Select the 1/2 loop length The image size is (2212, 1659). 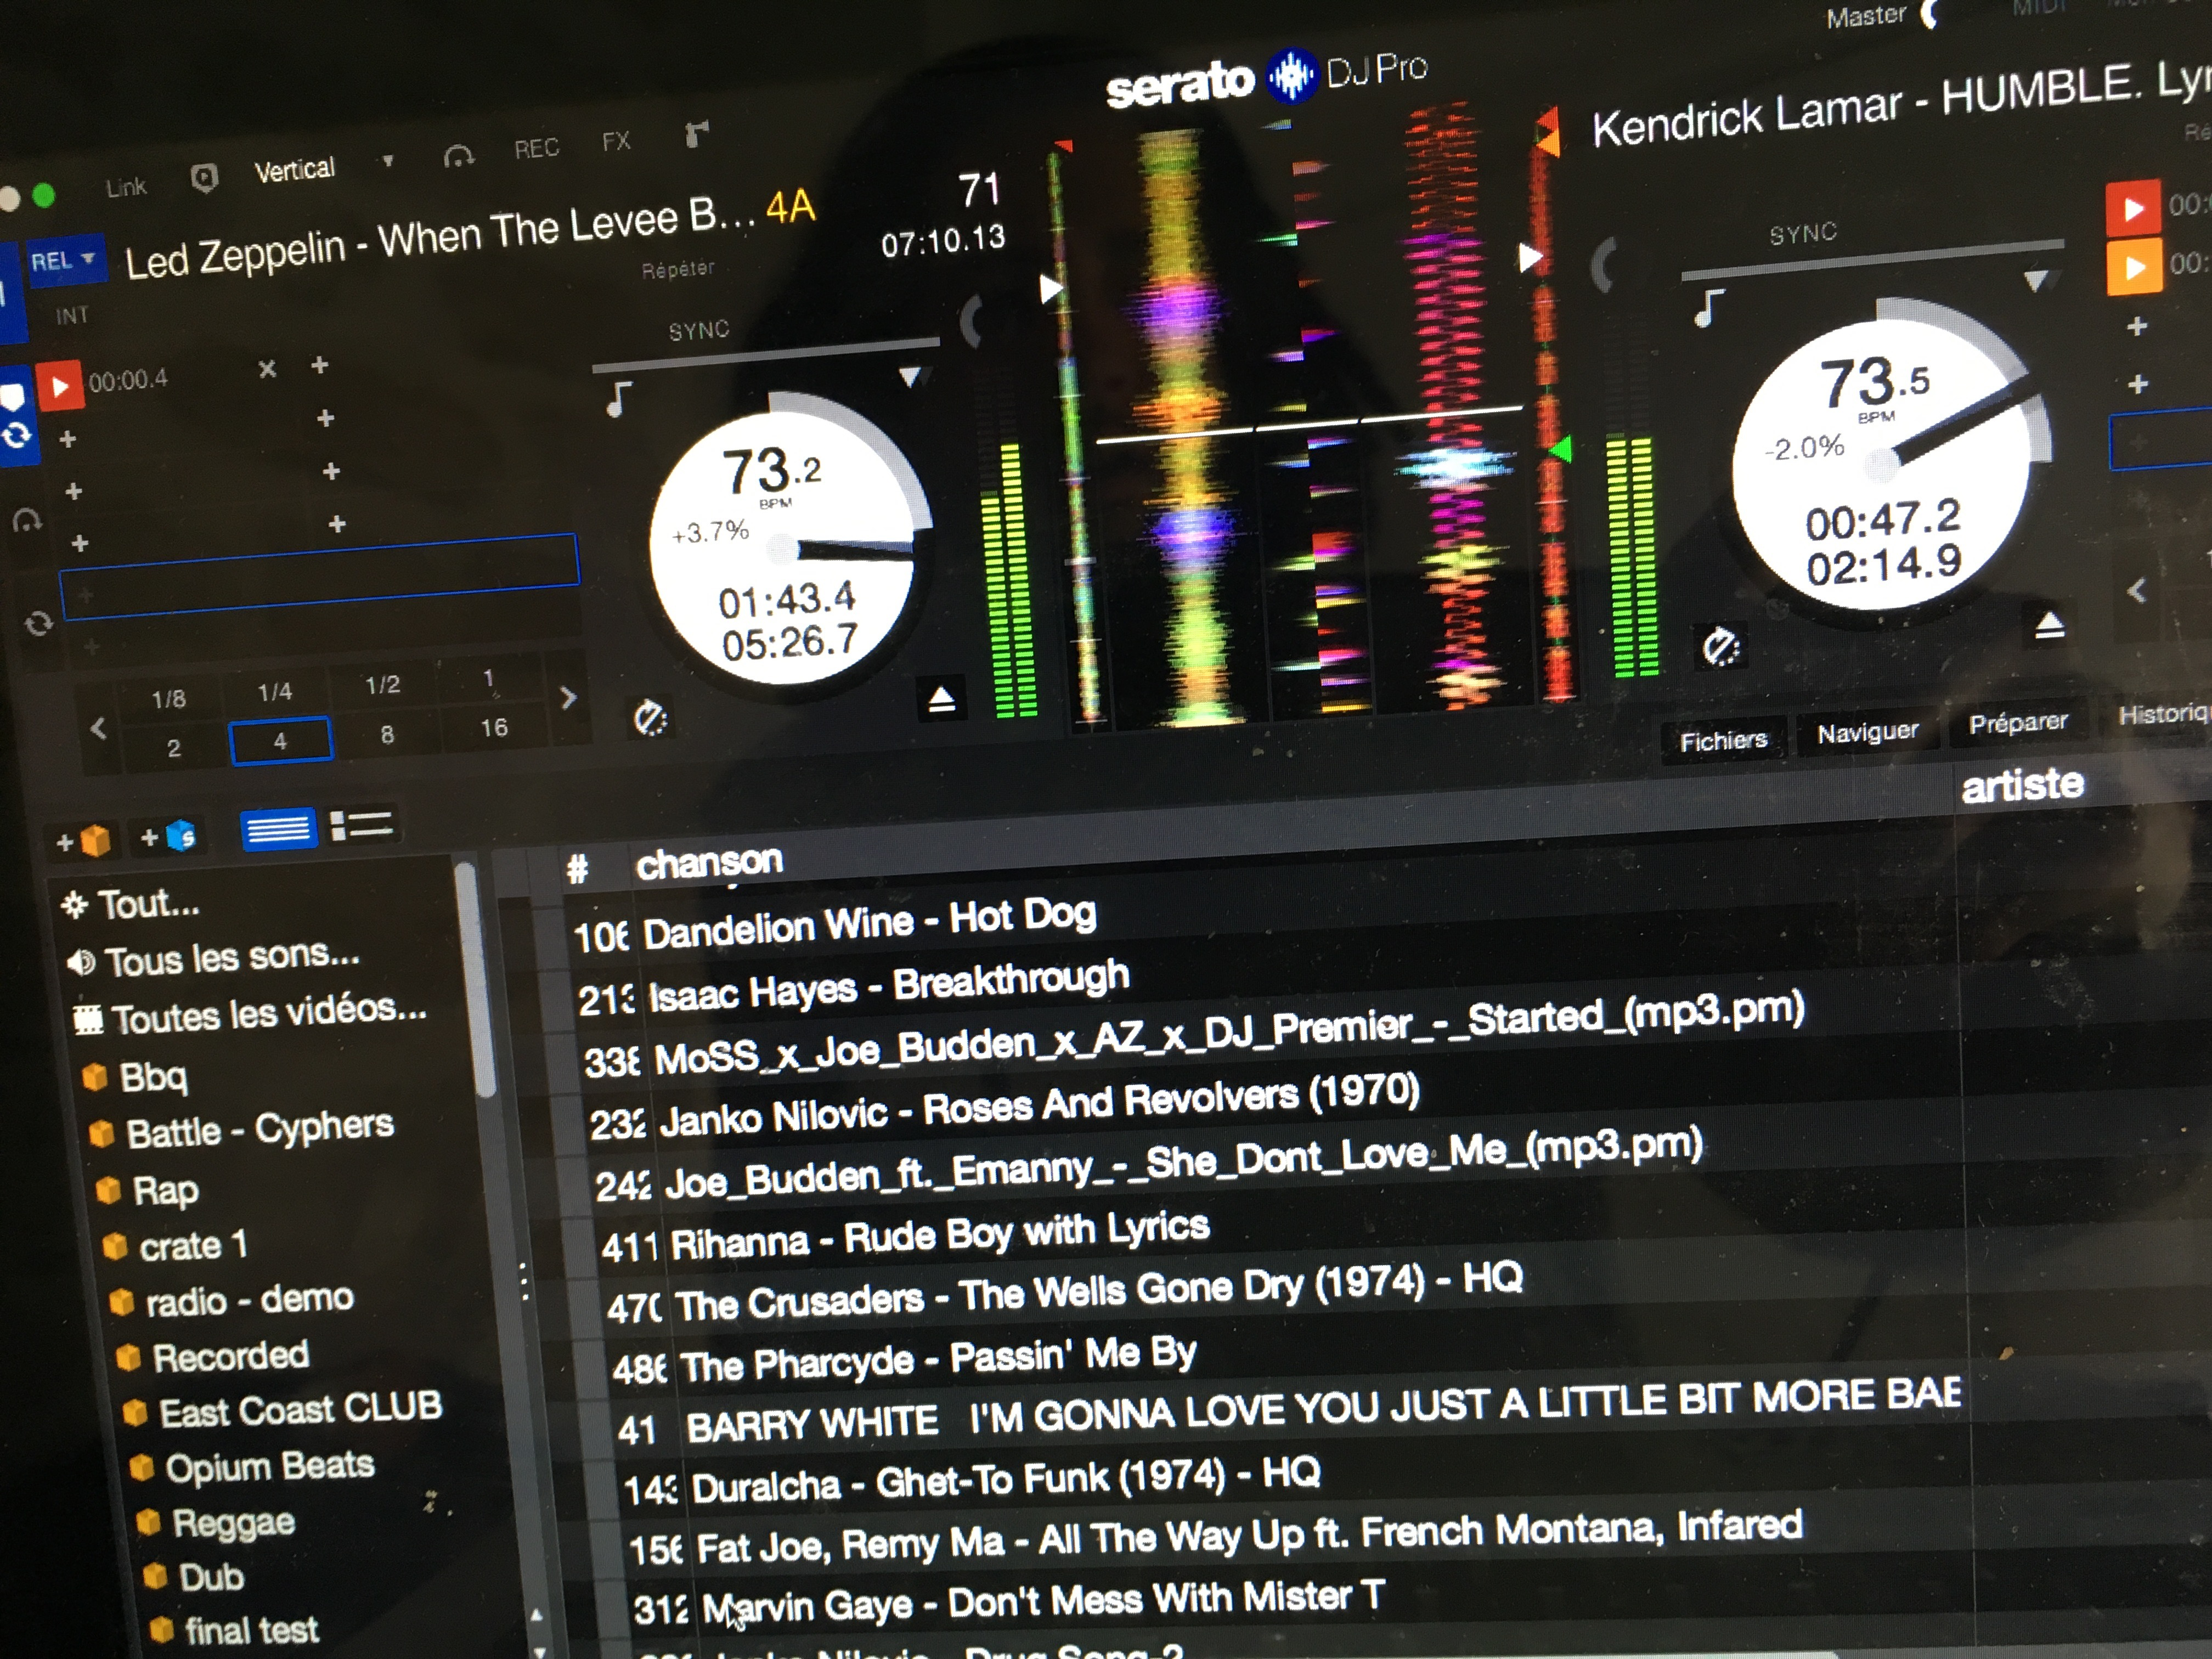pyautogui.click(x=382, y=684)
